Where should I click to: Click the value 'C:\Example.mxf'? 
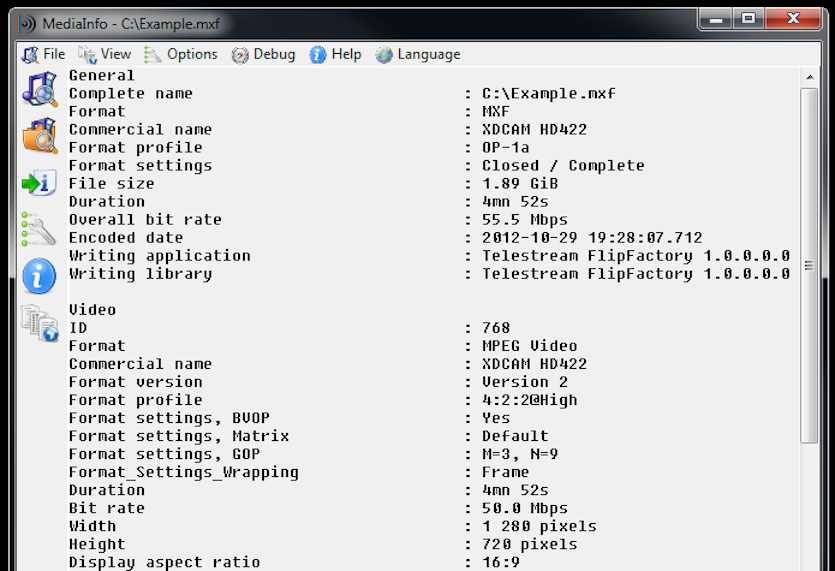(x=549, y=94)
